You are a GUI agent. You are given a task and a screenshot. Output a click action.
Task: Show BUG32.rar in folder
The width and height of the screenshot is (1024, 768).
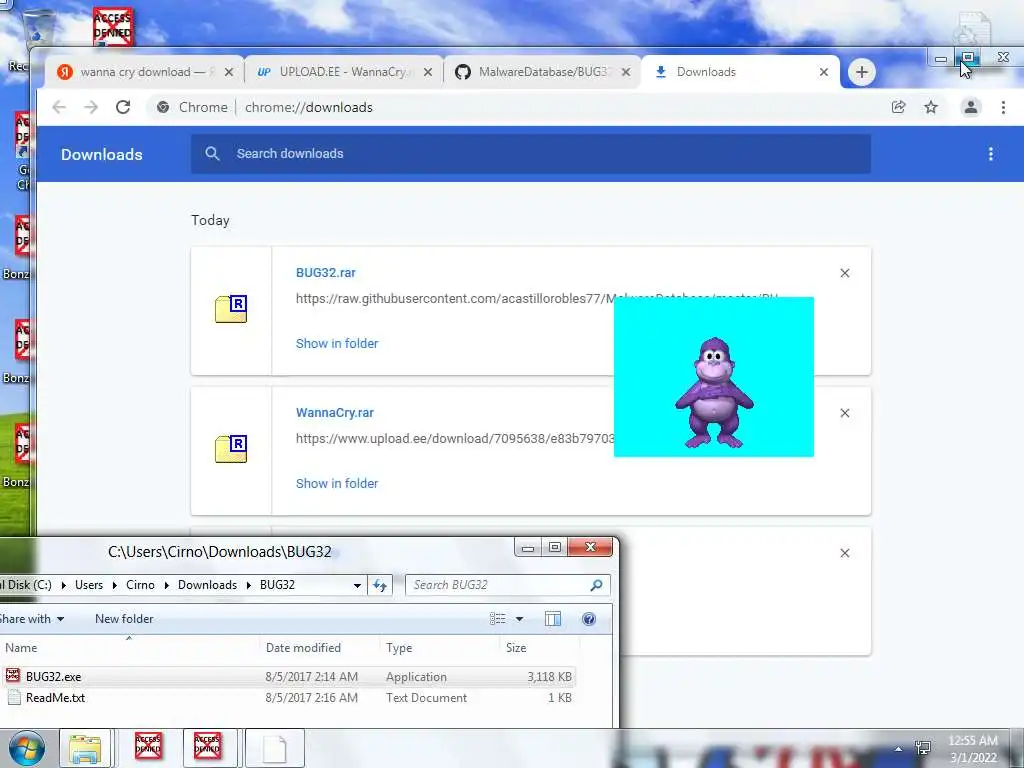pyautogui.click(x=337, y=344)
